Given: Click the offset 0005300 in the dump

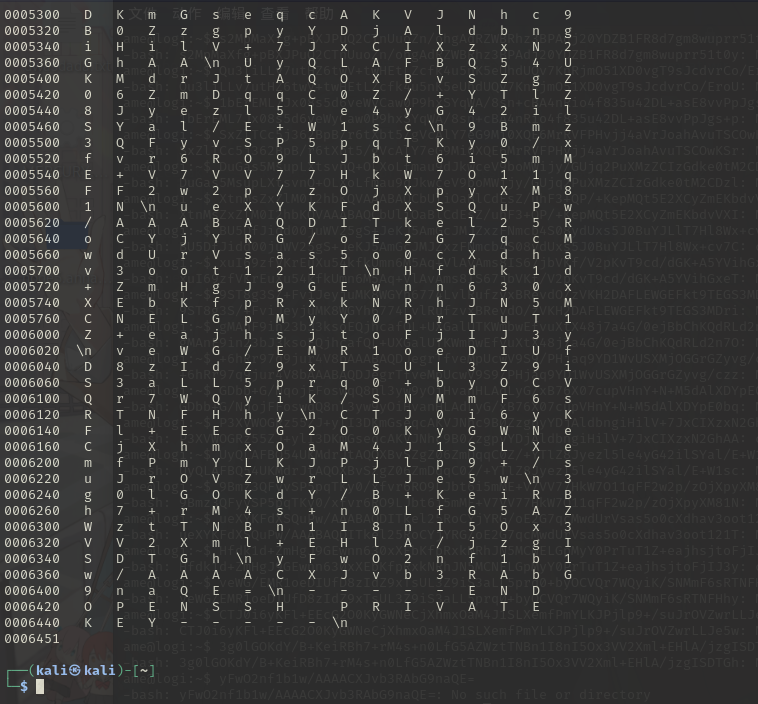Looking at the screenshot, I should pyautogui.click(x=32, y=15).
